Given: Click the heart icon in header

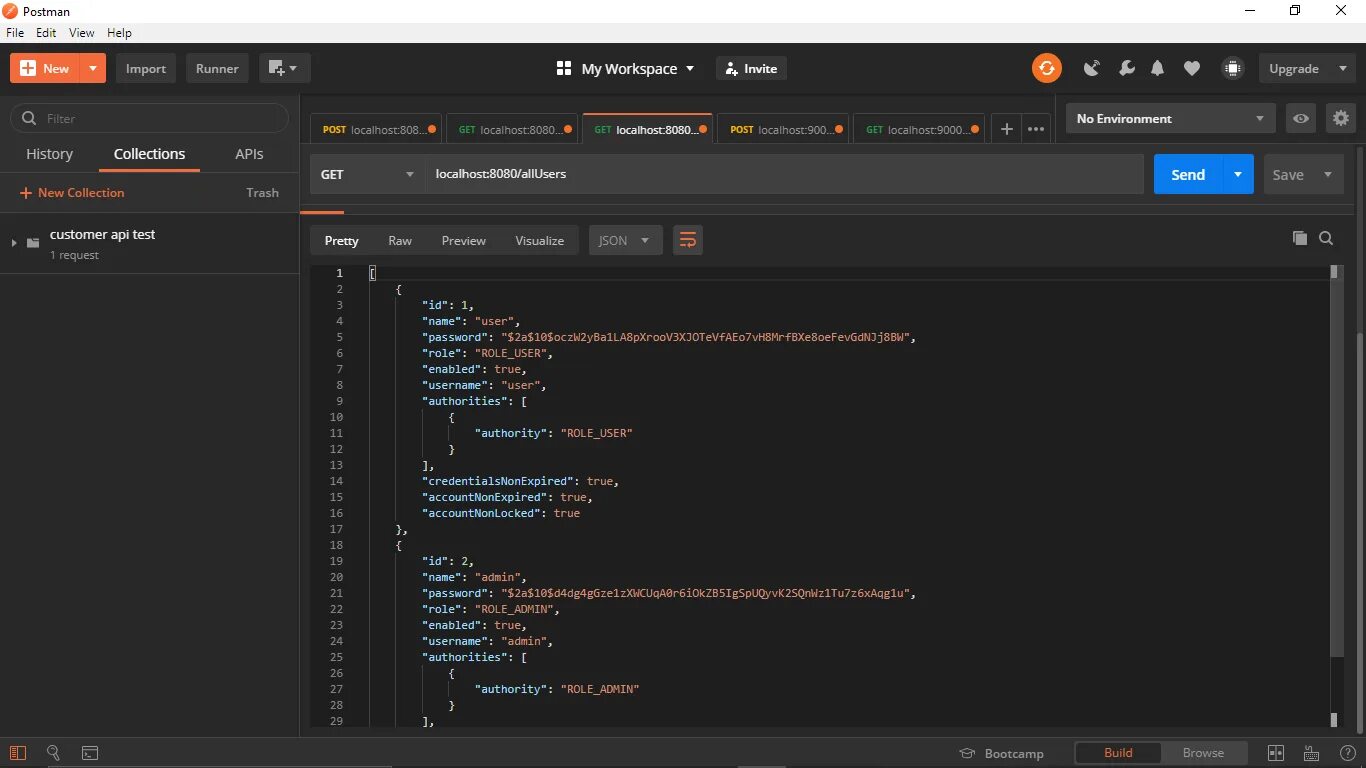Looking at the screenshot, I should pyautogui.click(x=1192, y=68).
